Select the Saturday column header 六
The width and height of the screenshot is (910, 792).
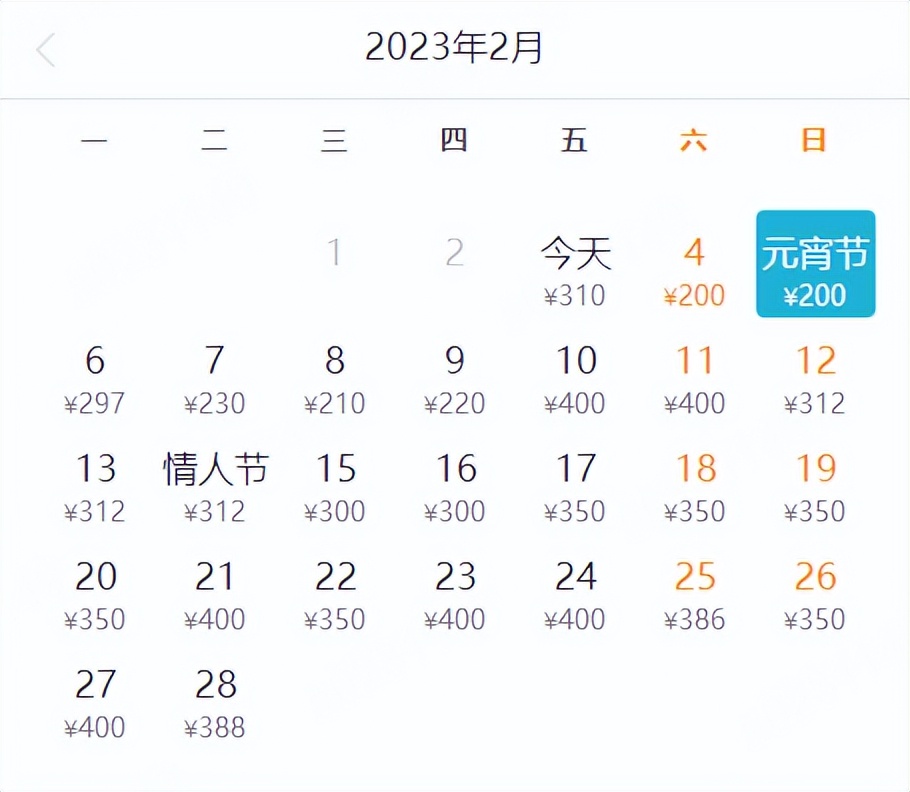(696, 141)
